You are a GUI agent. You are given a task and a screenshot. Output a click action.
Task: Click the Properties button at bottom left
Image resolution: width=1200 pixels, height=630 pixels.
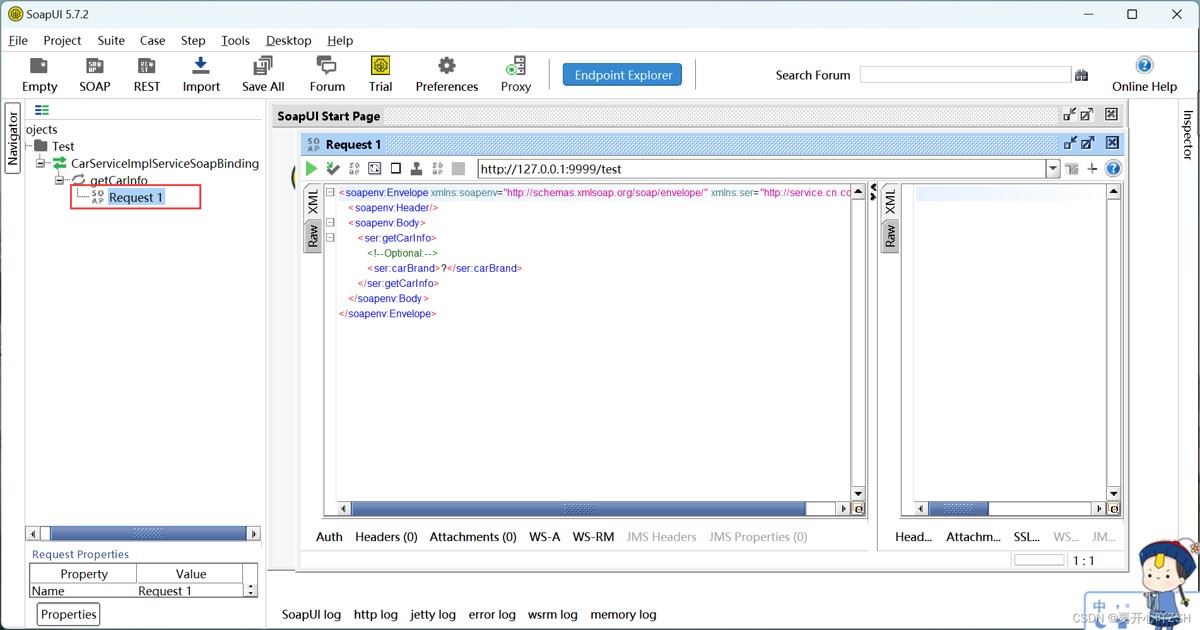point(69,614)
